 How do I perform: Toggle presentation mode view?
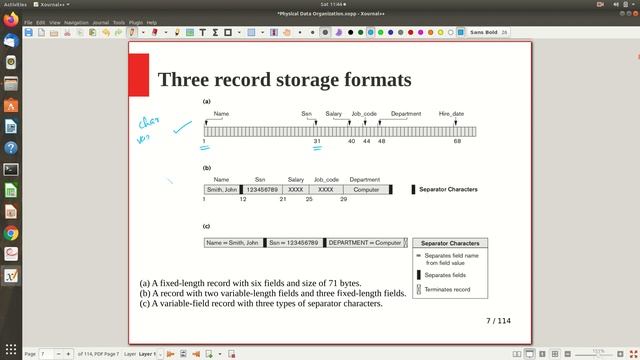tap(529, 354)
